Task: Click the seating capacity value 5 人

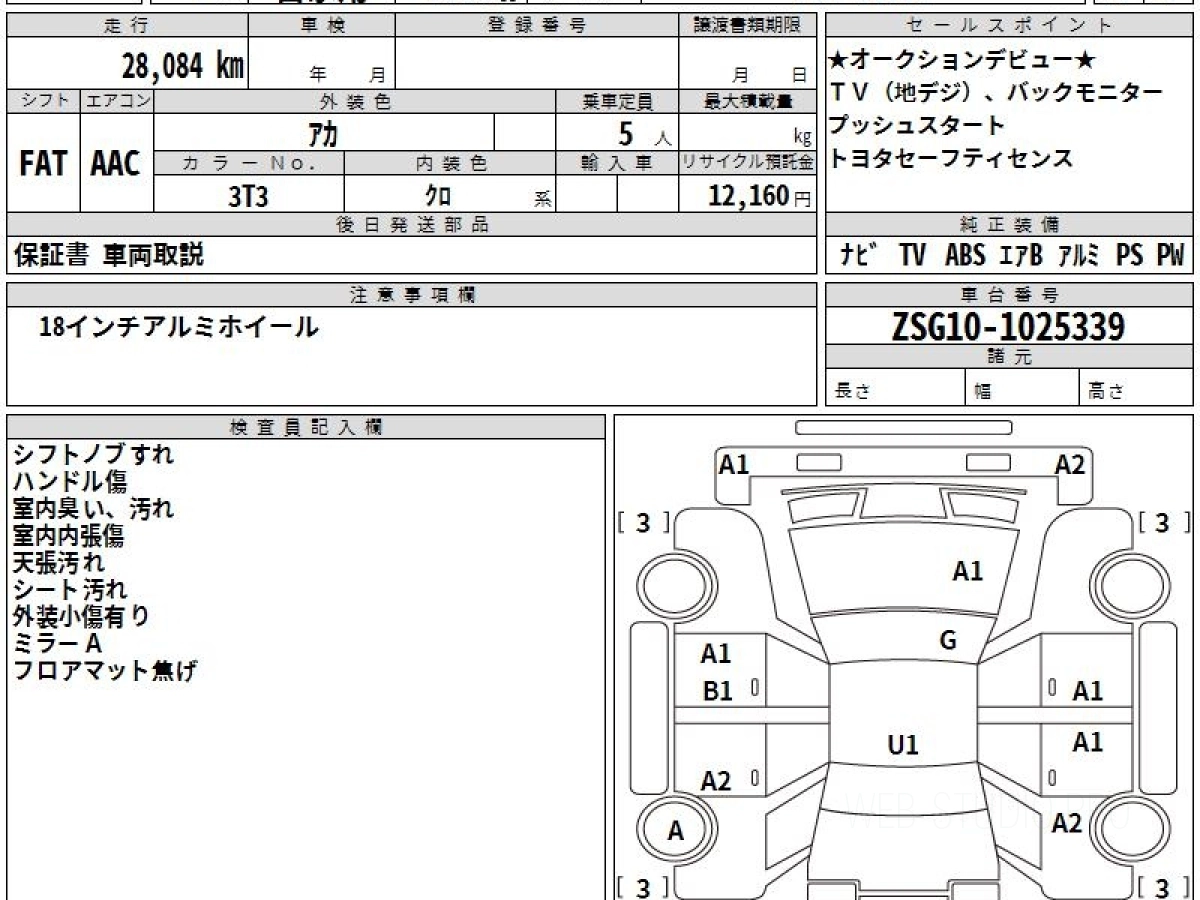Action: [x=645, y=133]
